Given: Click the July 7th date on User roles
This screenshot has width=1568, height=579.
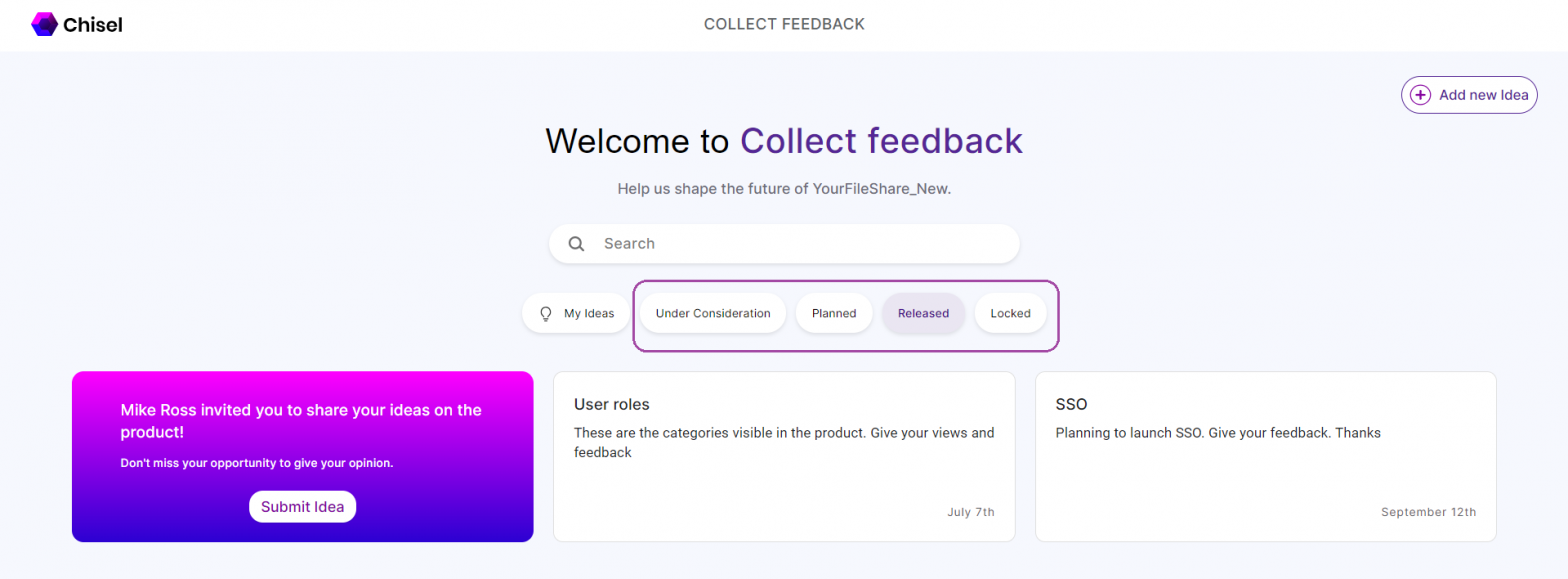Looking at the screenshot, I should click(x=971, y=511).
